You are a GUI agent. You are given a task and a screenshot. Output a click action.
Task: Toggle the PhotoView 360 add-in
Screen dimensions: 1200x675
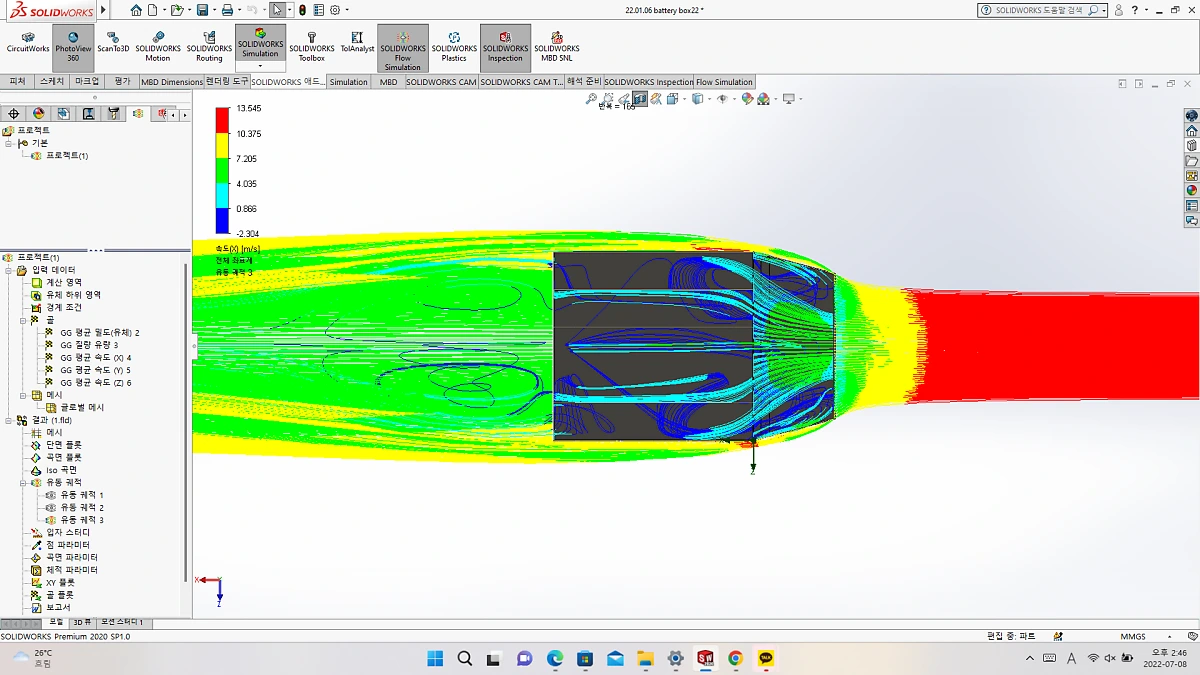pos(73,46)
